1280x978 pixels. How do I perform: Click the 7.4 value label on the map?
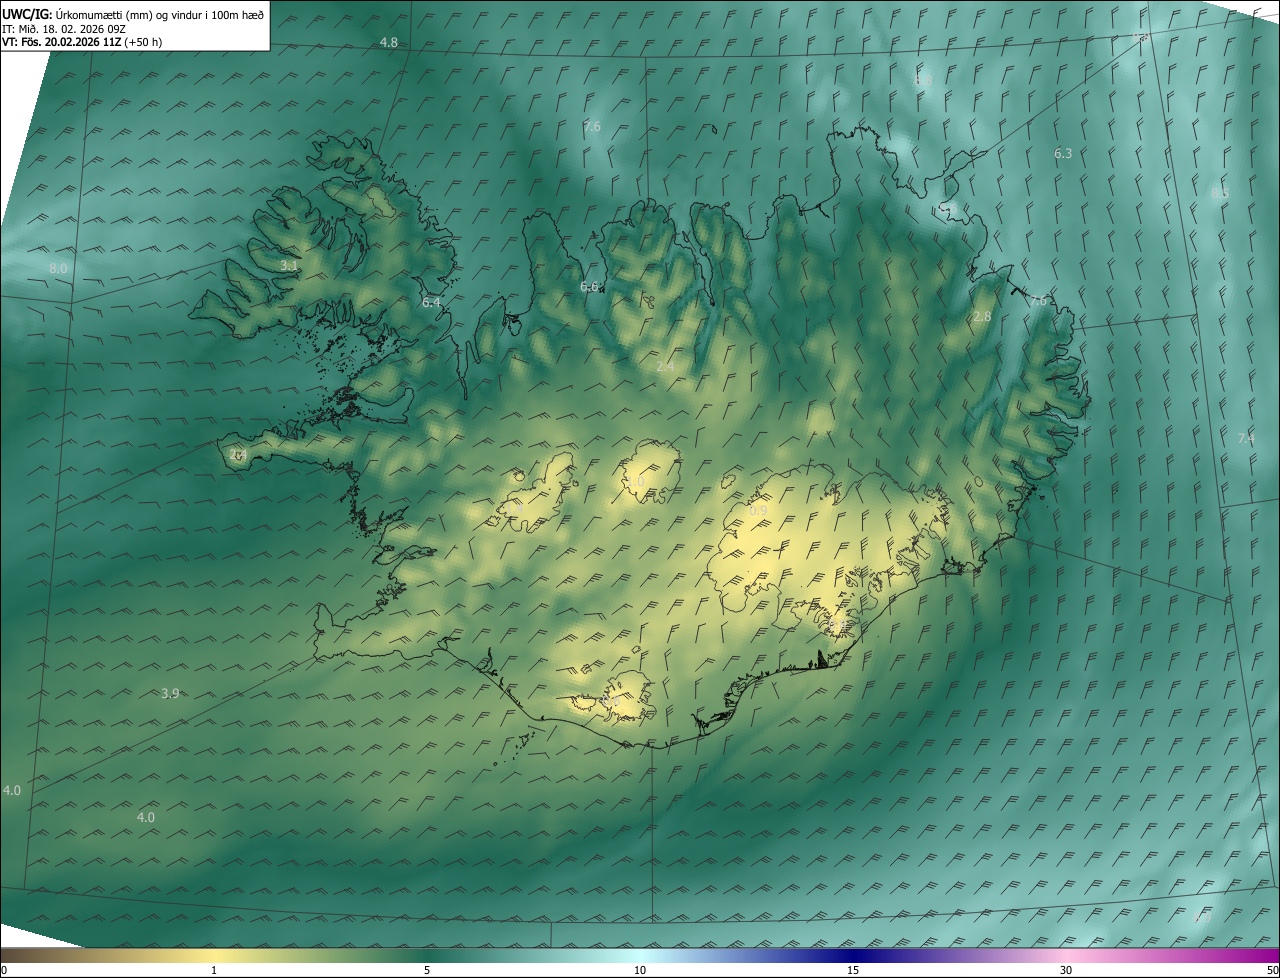click(x=1246, y=439)
